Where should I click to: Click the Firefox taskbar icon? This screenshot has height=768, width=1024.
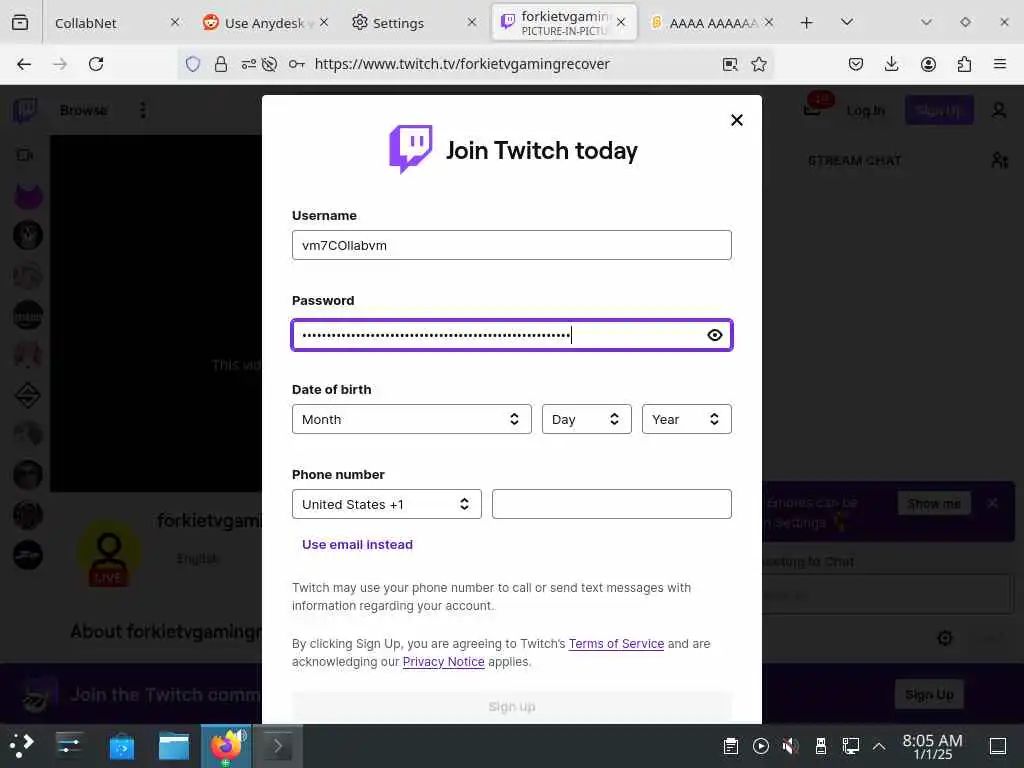coord(226,745)
